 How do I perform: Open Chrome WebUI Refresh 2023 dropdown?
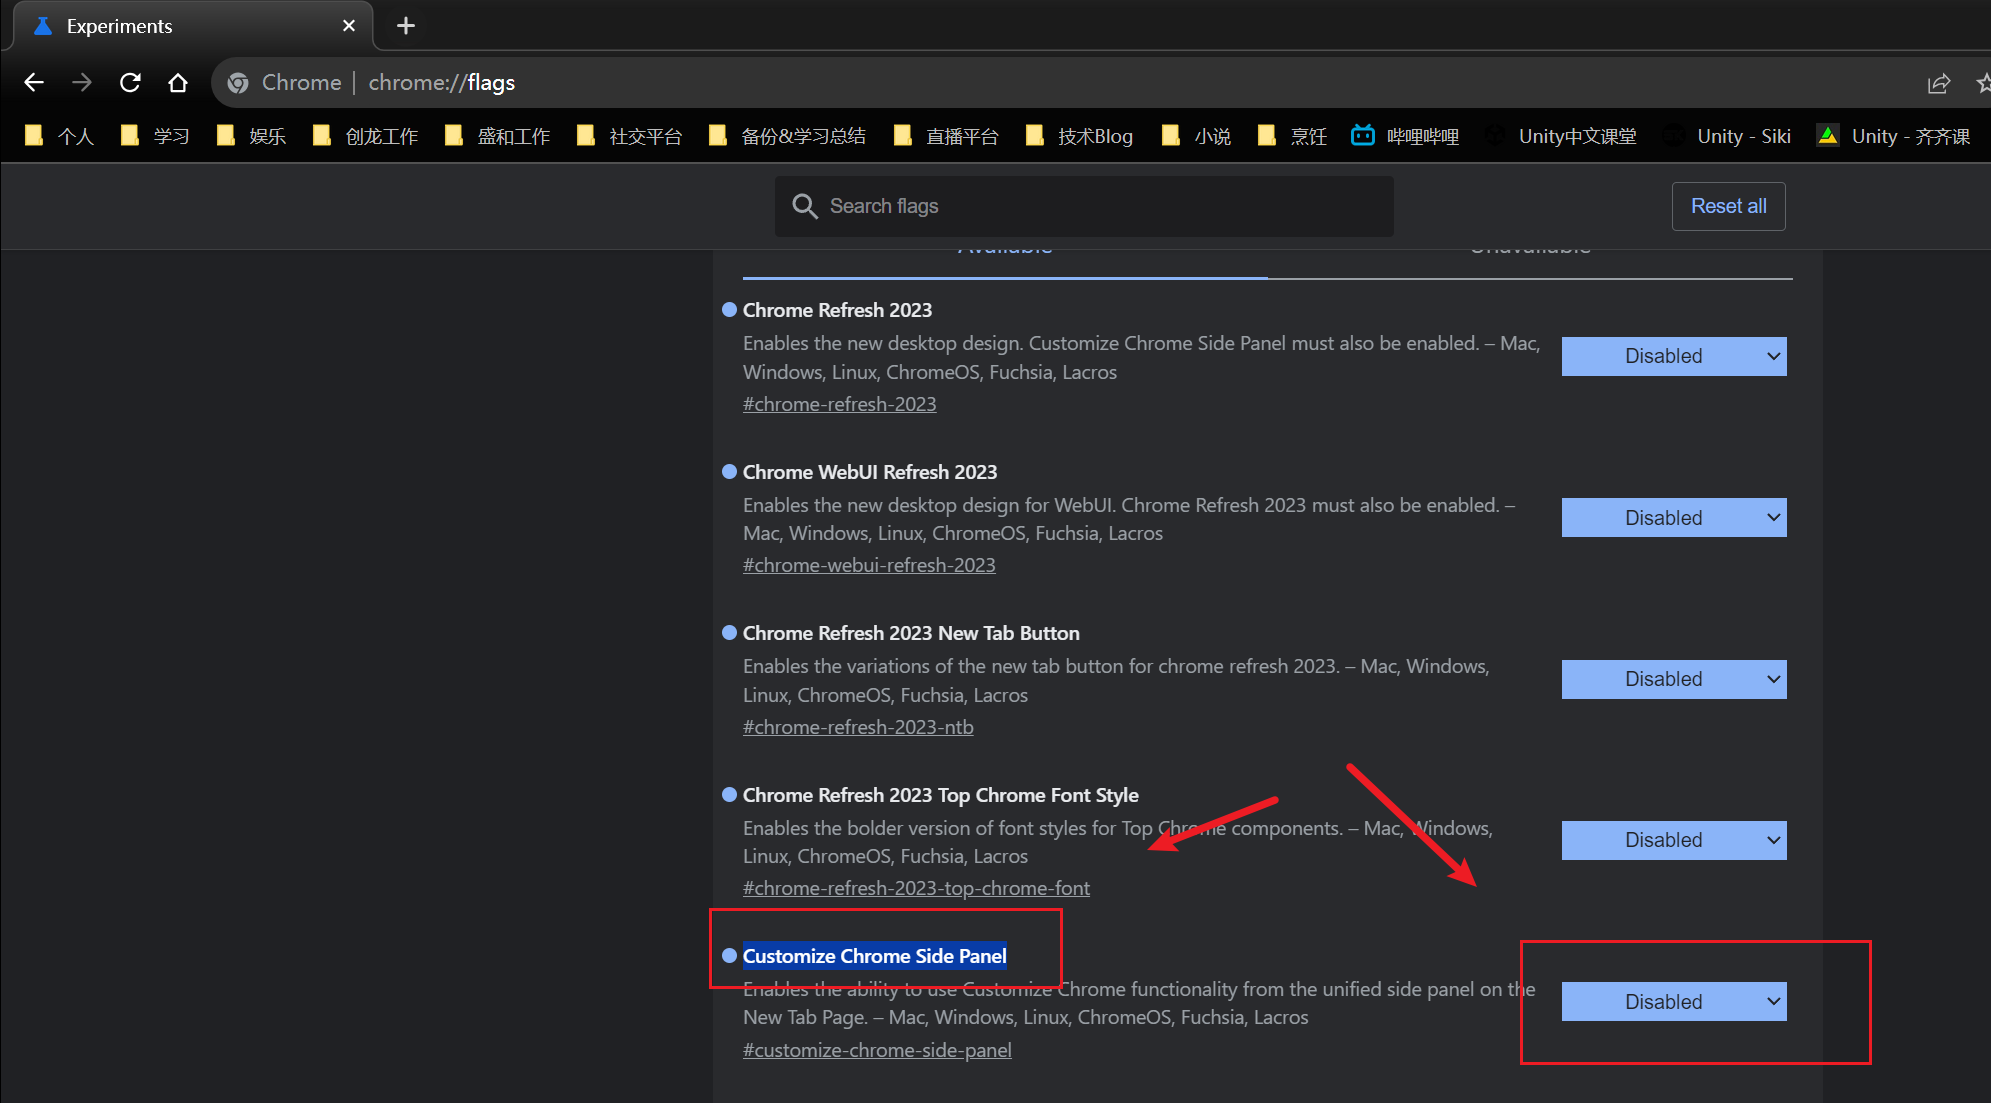[x=1674, y=518]
